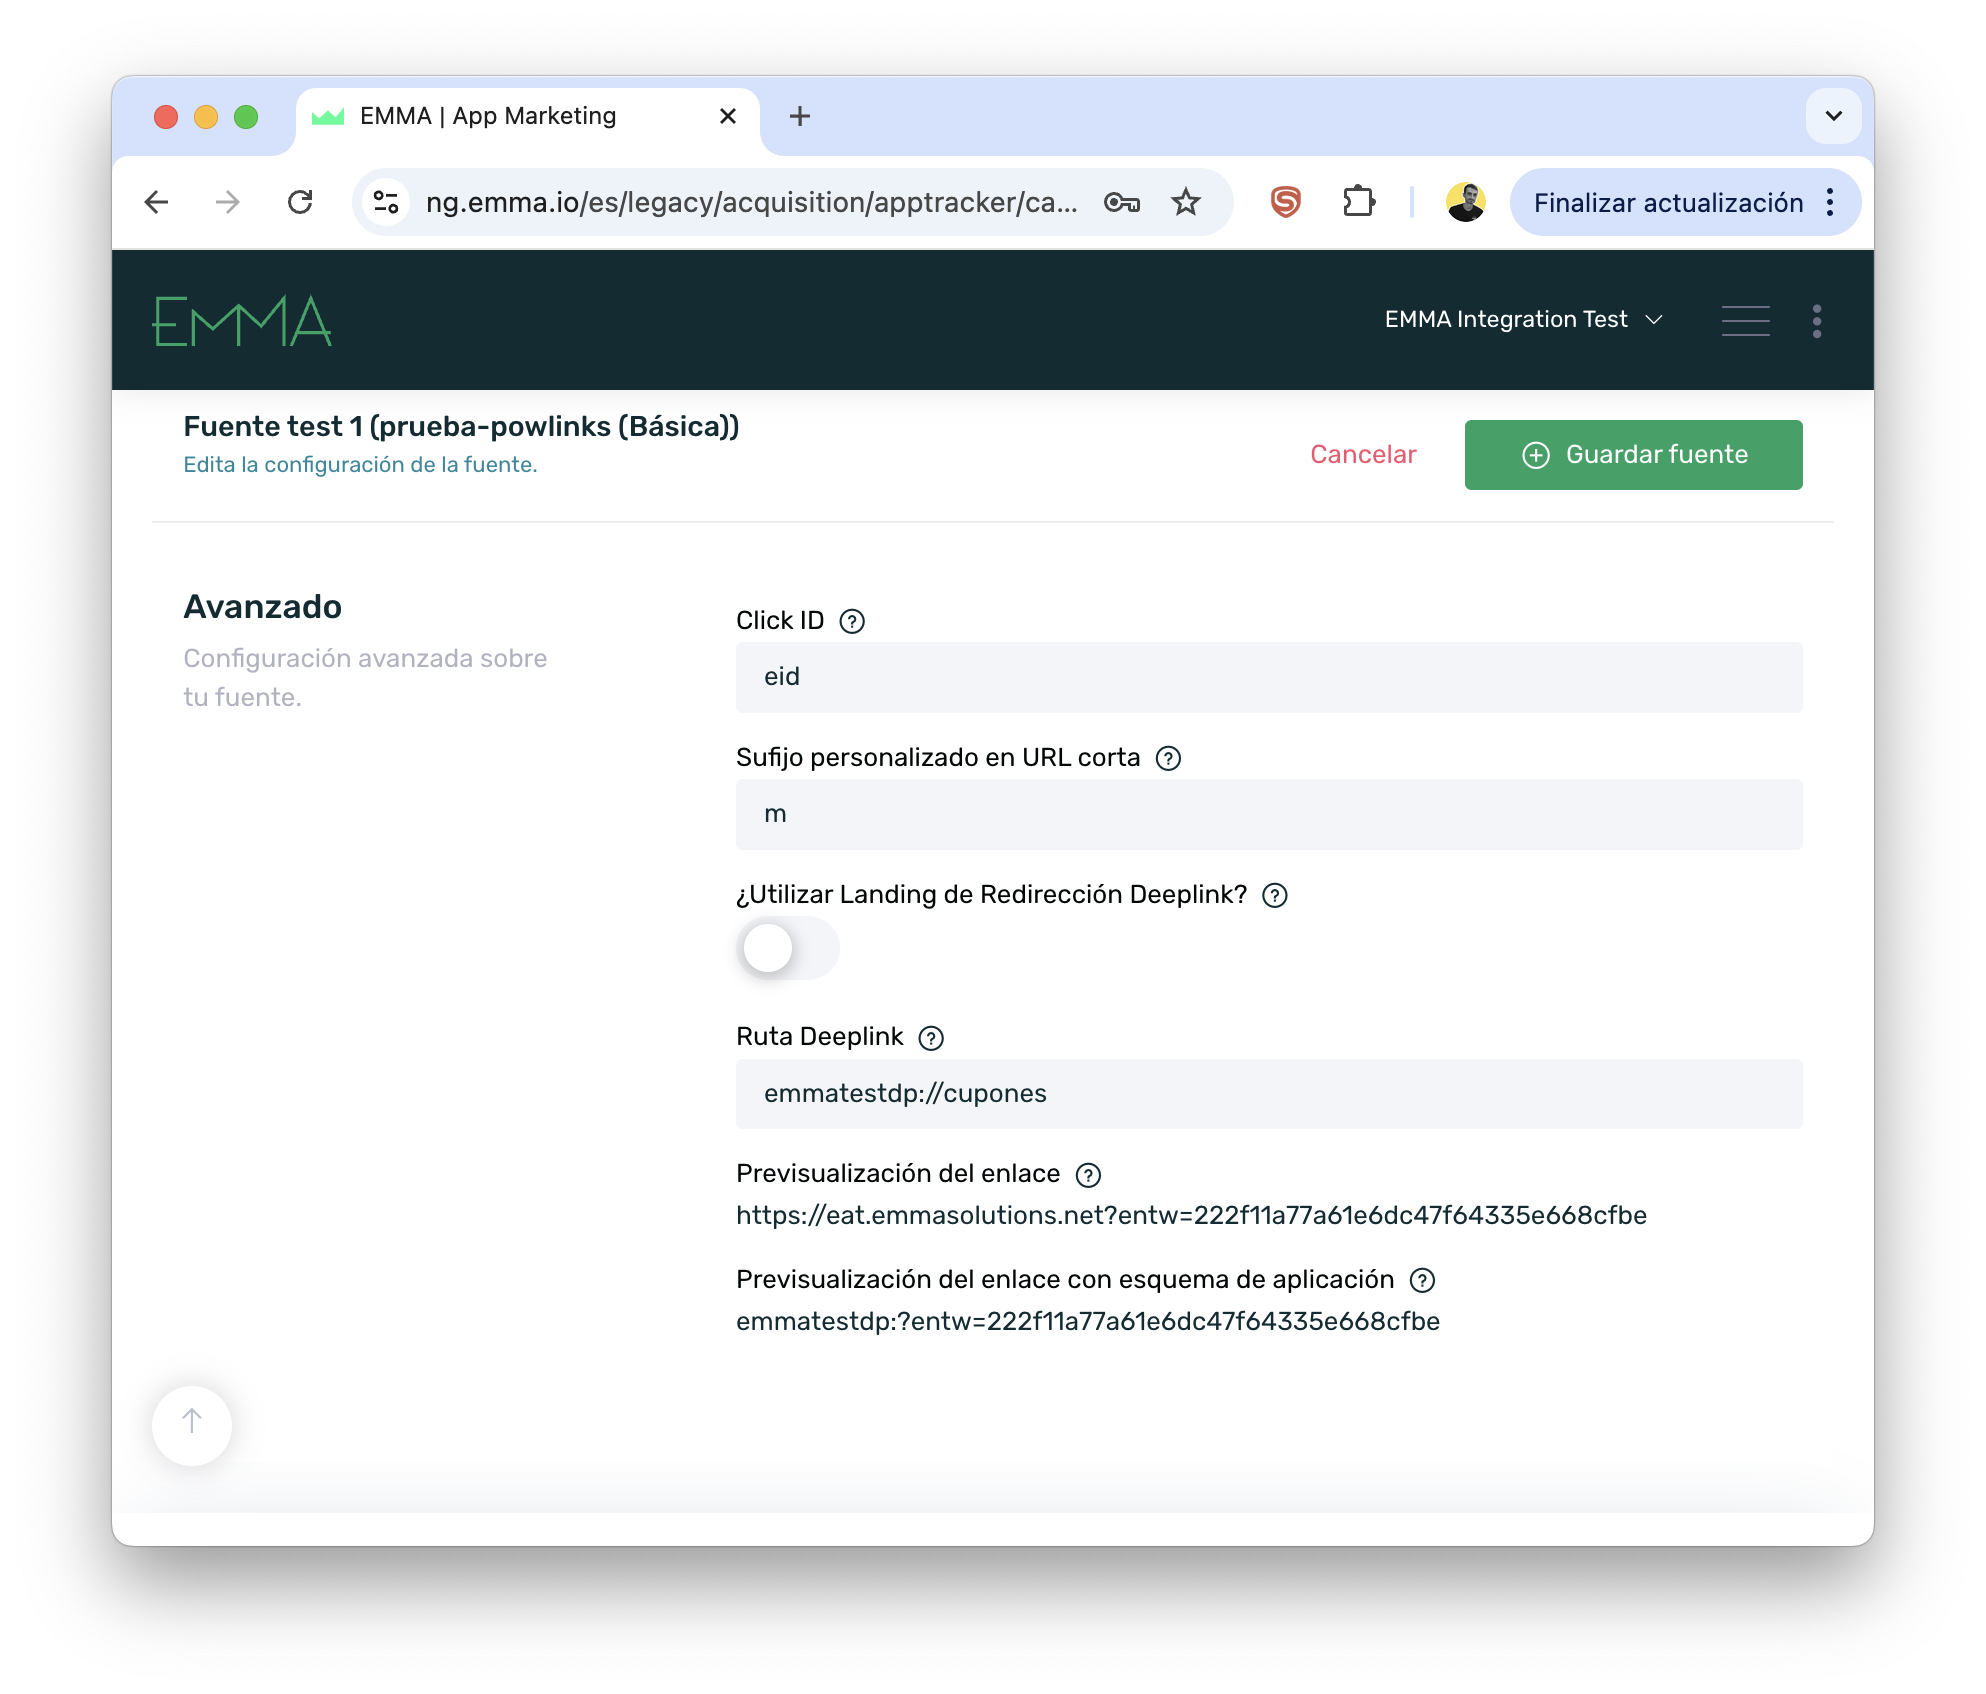Open the three-dot options menu in EMMA header
This screenshot has width=1986, height=1694.
pos(1817,320)
